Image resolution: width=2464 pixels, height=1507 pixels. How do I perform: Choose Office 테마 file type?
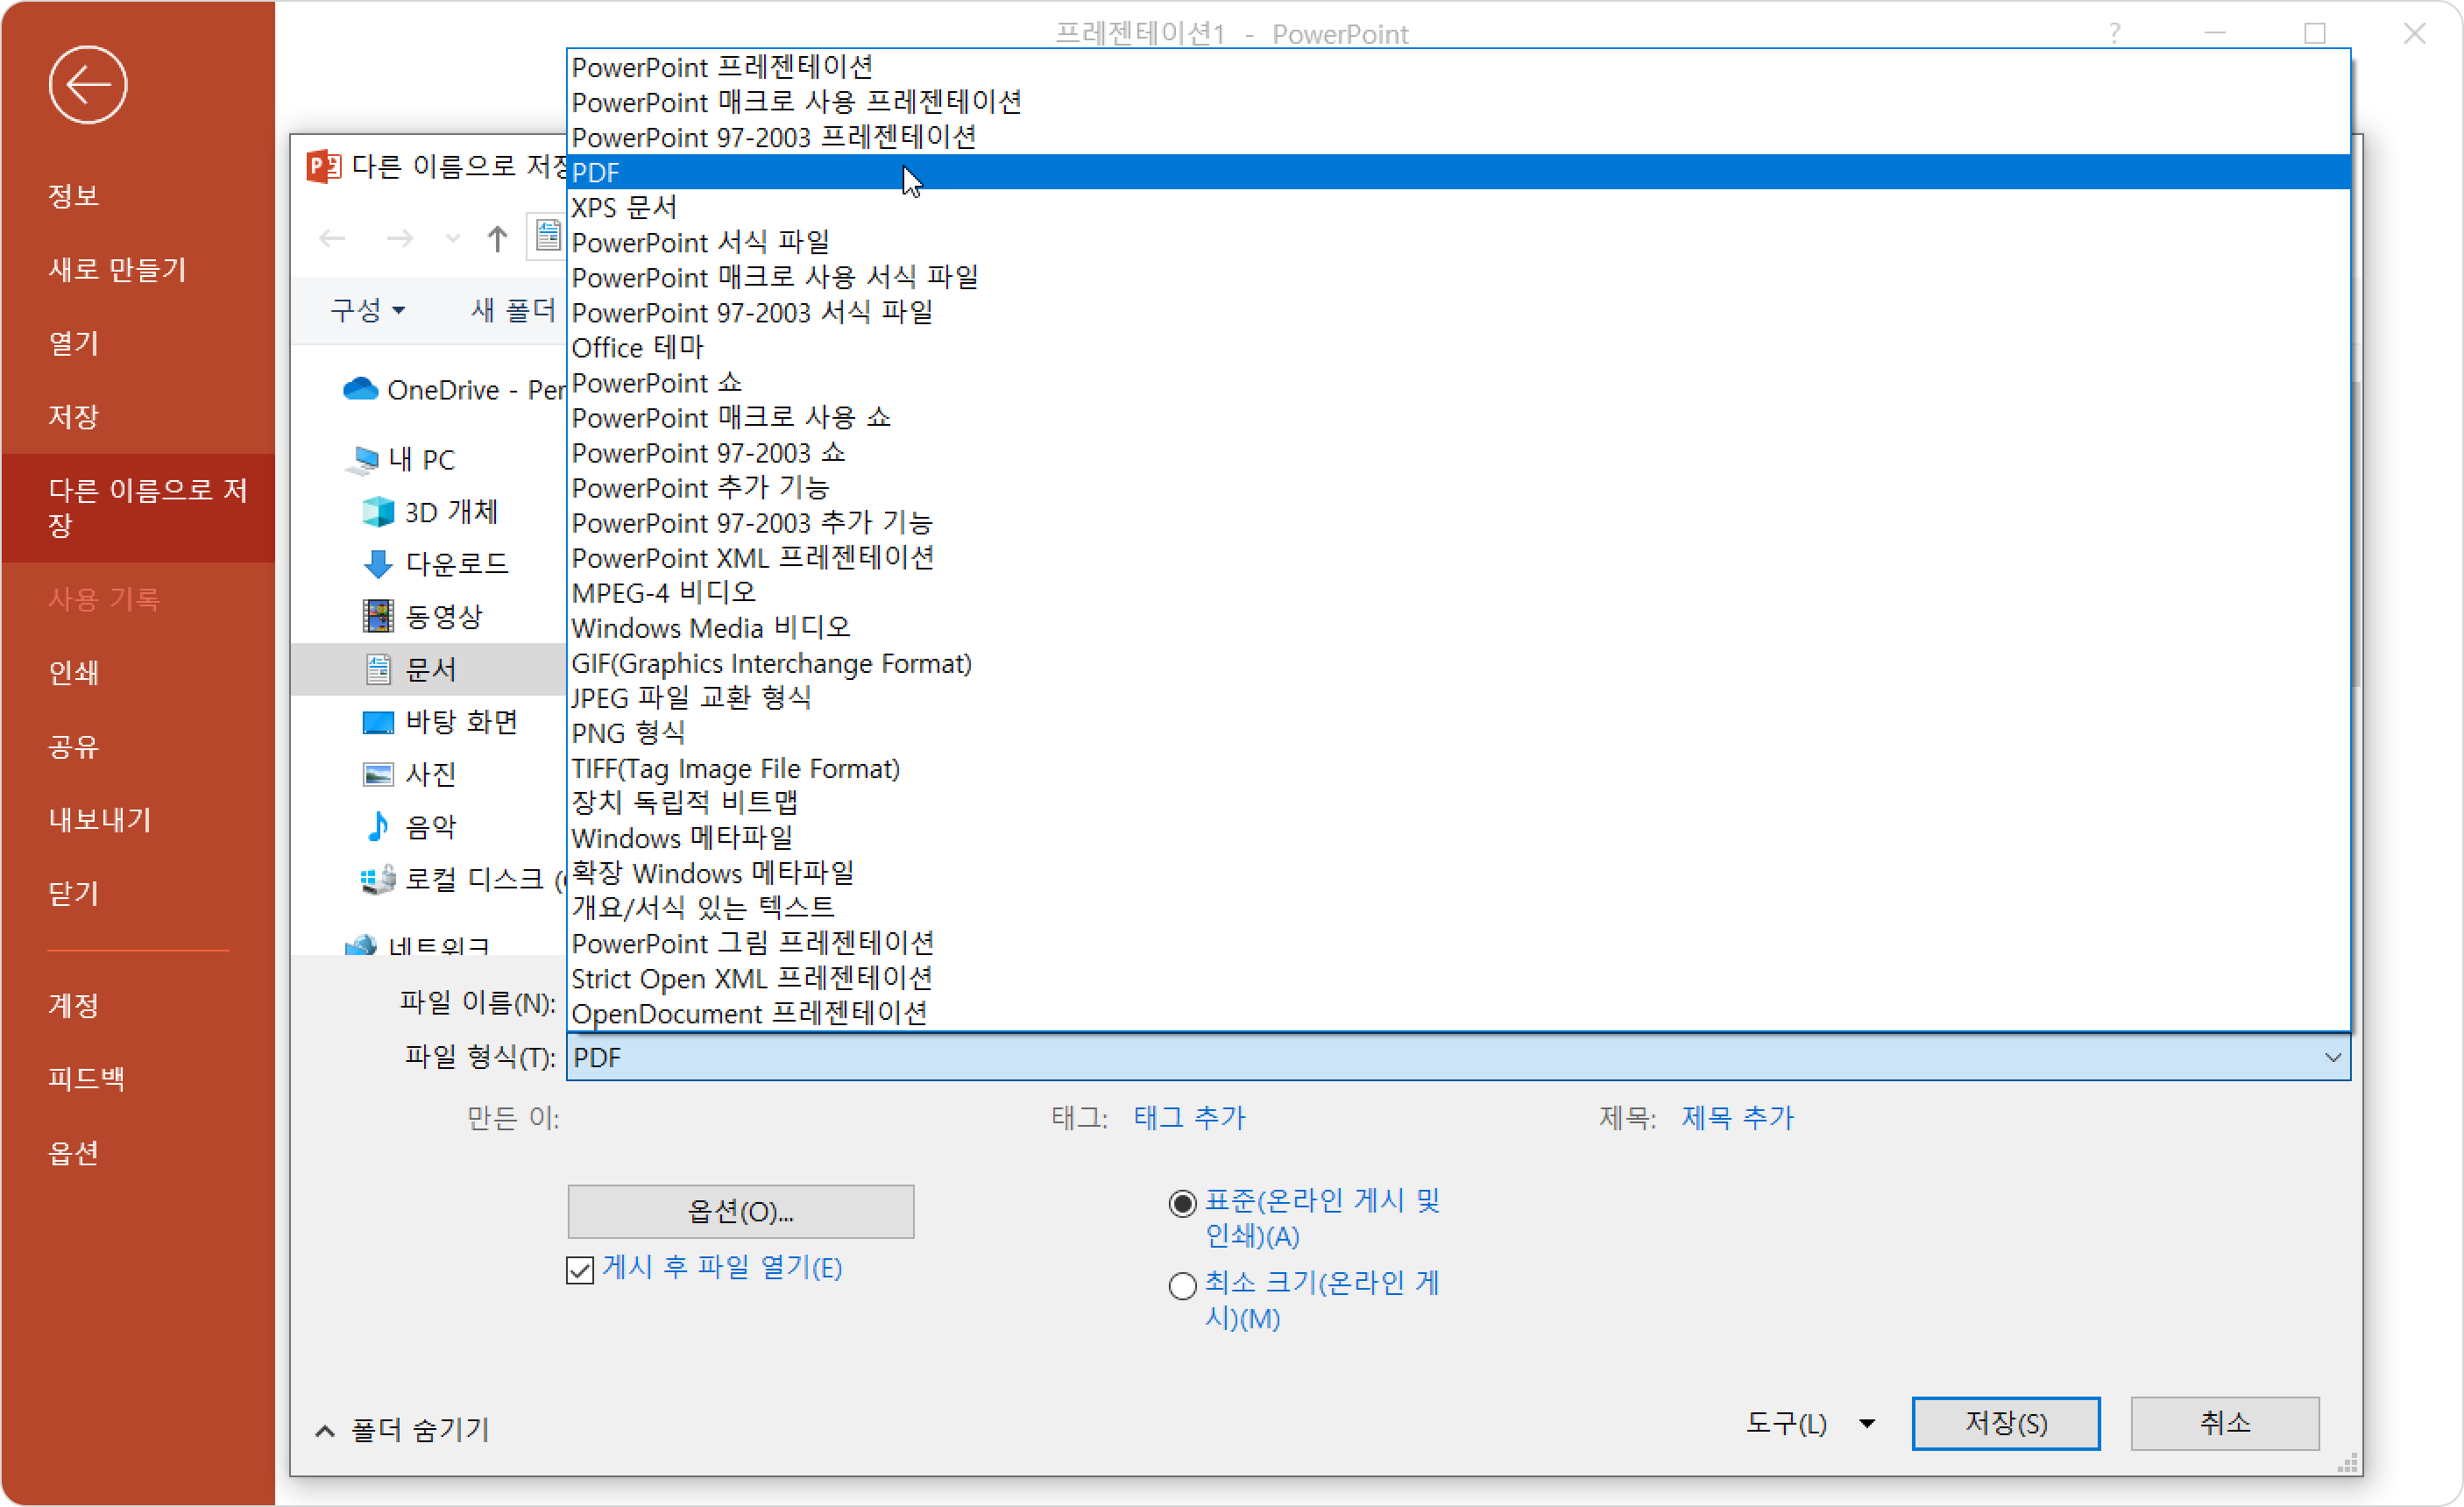pos(1458,347)
